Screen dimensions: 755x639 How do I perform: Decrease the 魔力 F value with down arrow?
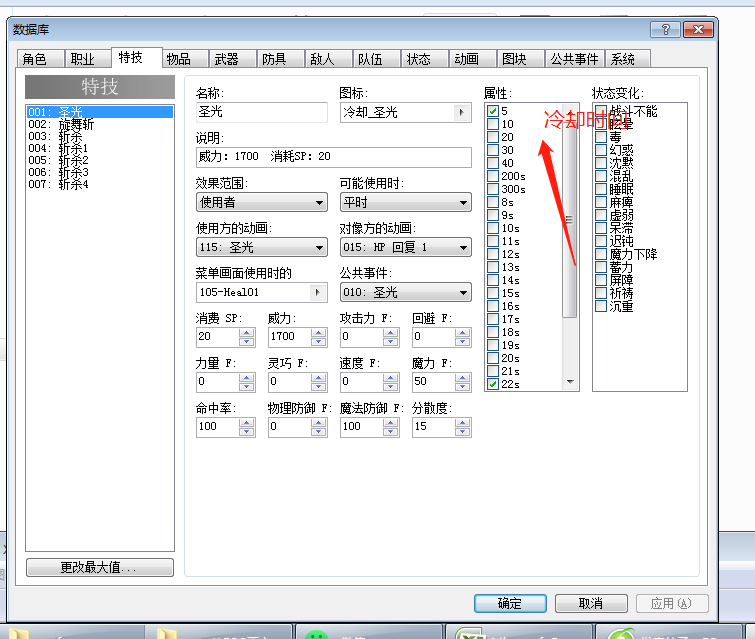[462, 386]
